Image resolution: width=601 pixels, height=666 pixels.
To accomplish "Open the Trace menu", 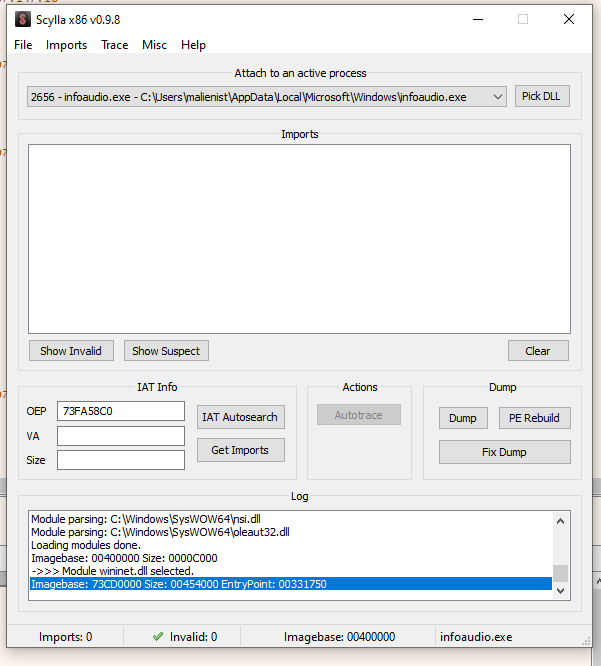I will (x=114, y=45).
